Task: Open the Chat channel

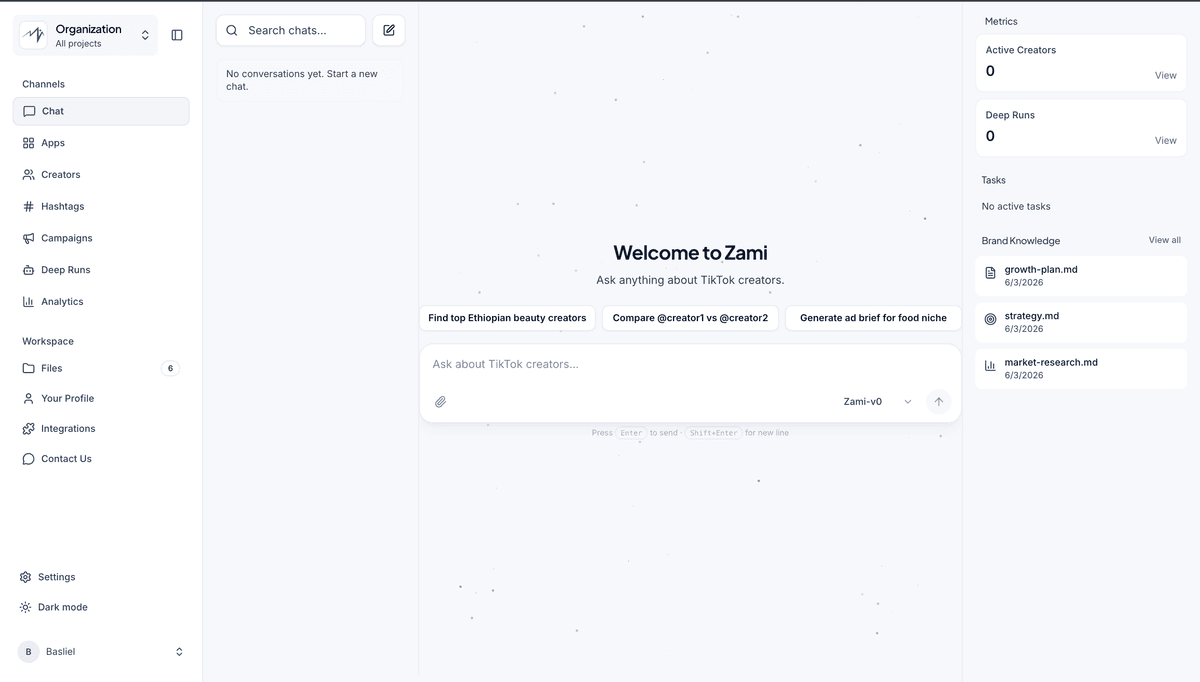Action: point(101,111)
